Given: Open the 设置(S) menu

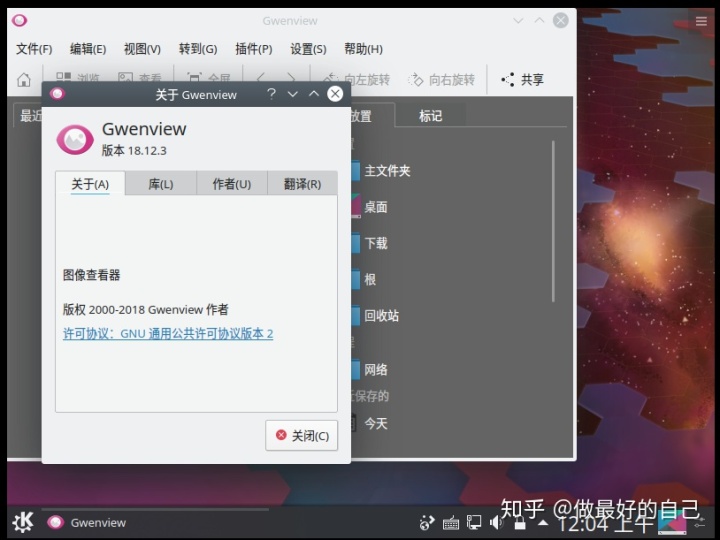Looking at the screenshot, I should click(308, 49).
